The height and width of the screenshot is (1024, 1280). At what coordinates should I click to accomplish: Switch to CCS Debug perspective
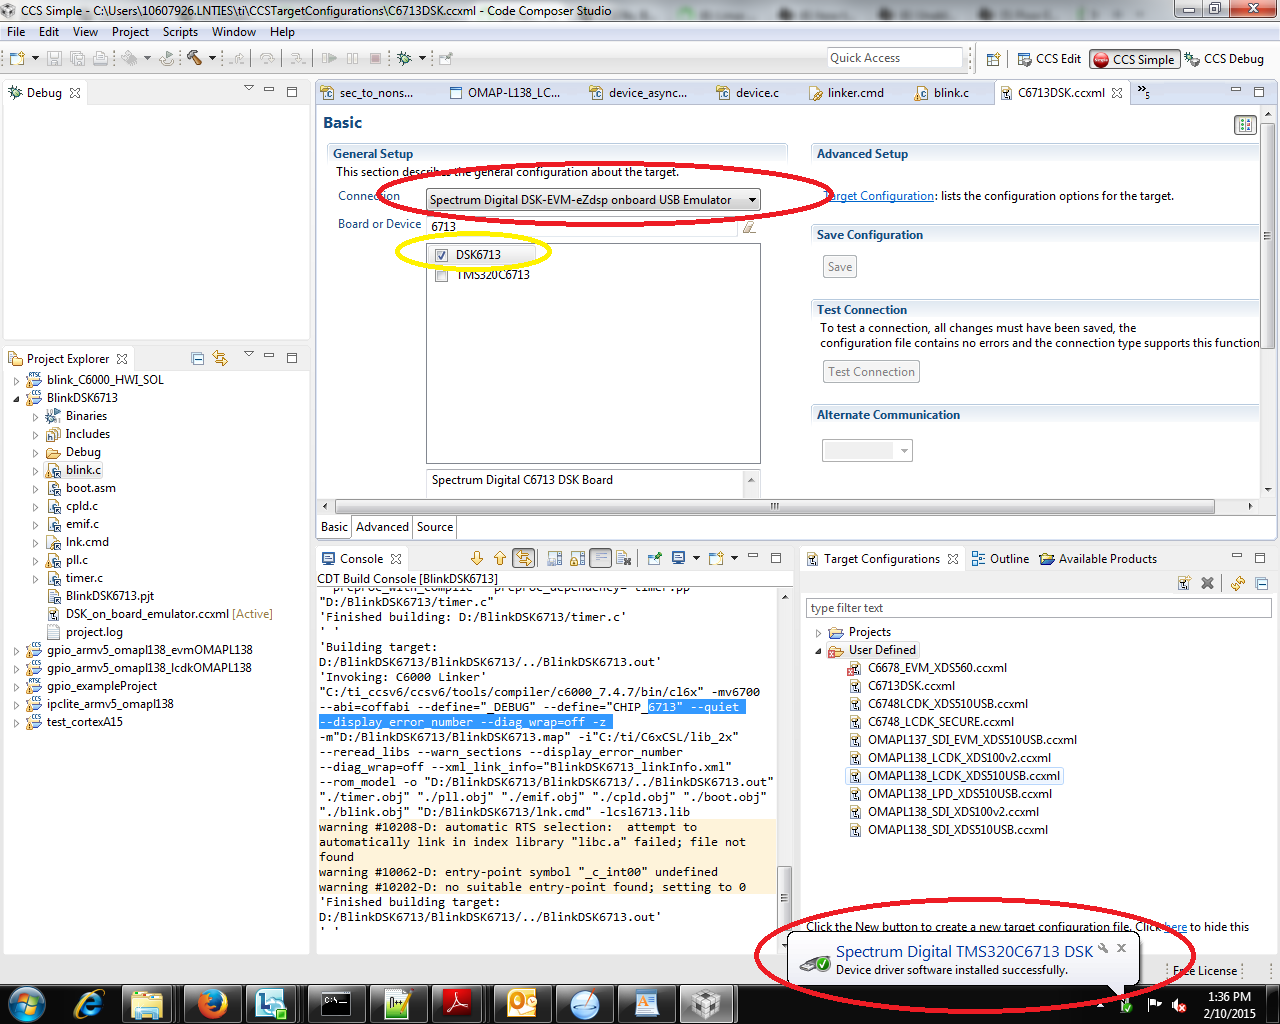pos(1224,59)
